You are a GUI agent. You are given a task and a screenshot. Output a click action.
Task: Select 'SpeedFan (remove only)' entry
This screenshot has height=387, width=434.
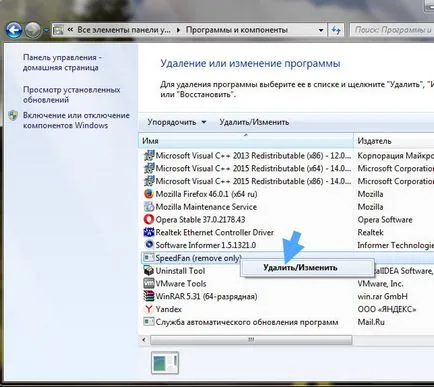198,258
